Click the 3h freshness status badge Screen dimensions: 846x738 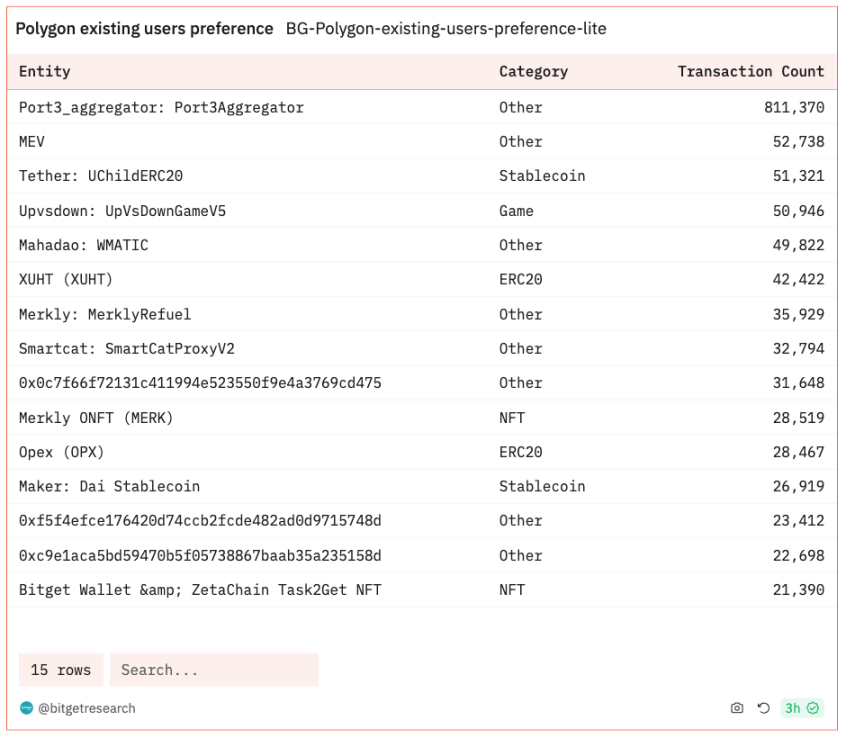(802, 708)
